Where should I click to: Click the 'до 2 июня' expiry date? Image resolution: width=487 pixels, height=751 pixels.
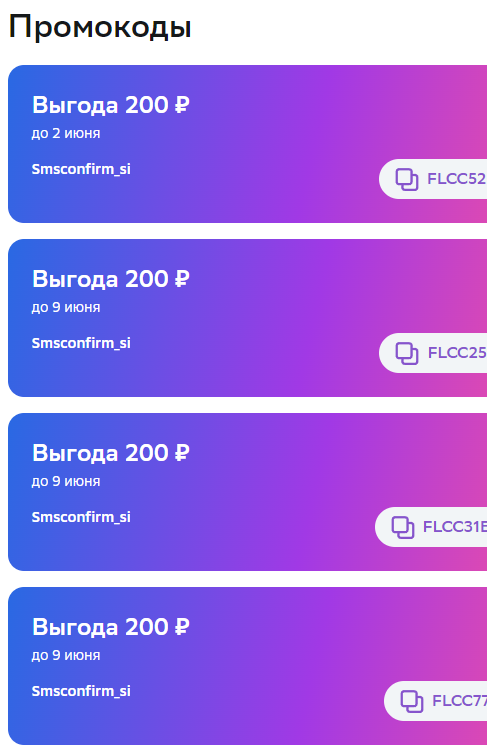(x=66, y=133)
